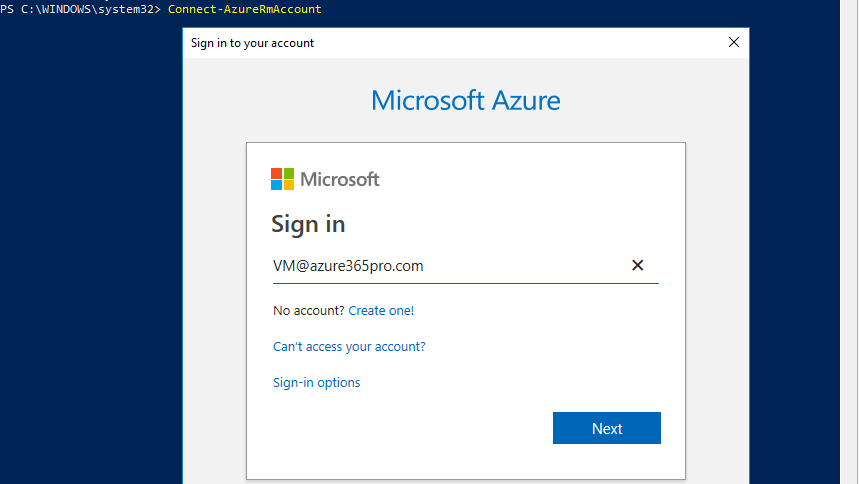Click the No account? label text

tap(308, 311)
